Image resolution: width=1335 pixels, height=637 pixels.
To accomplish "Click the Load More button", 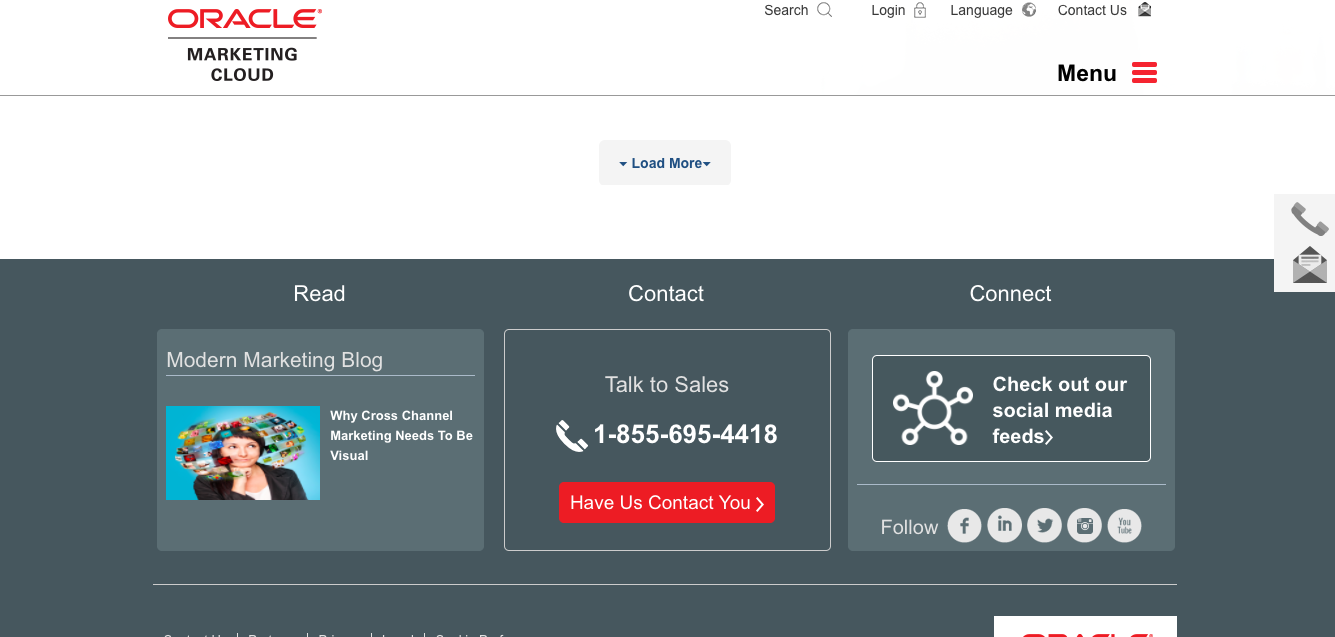I will 665,163.
